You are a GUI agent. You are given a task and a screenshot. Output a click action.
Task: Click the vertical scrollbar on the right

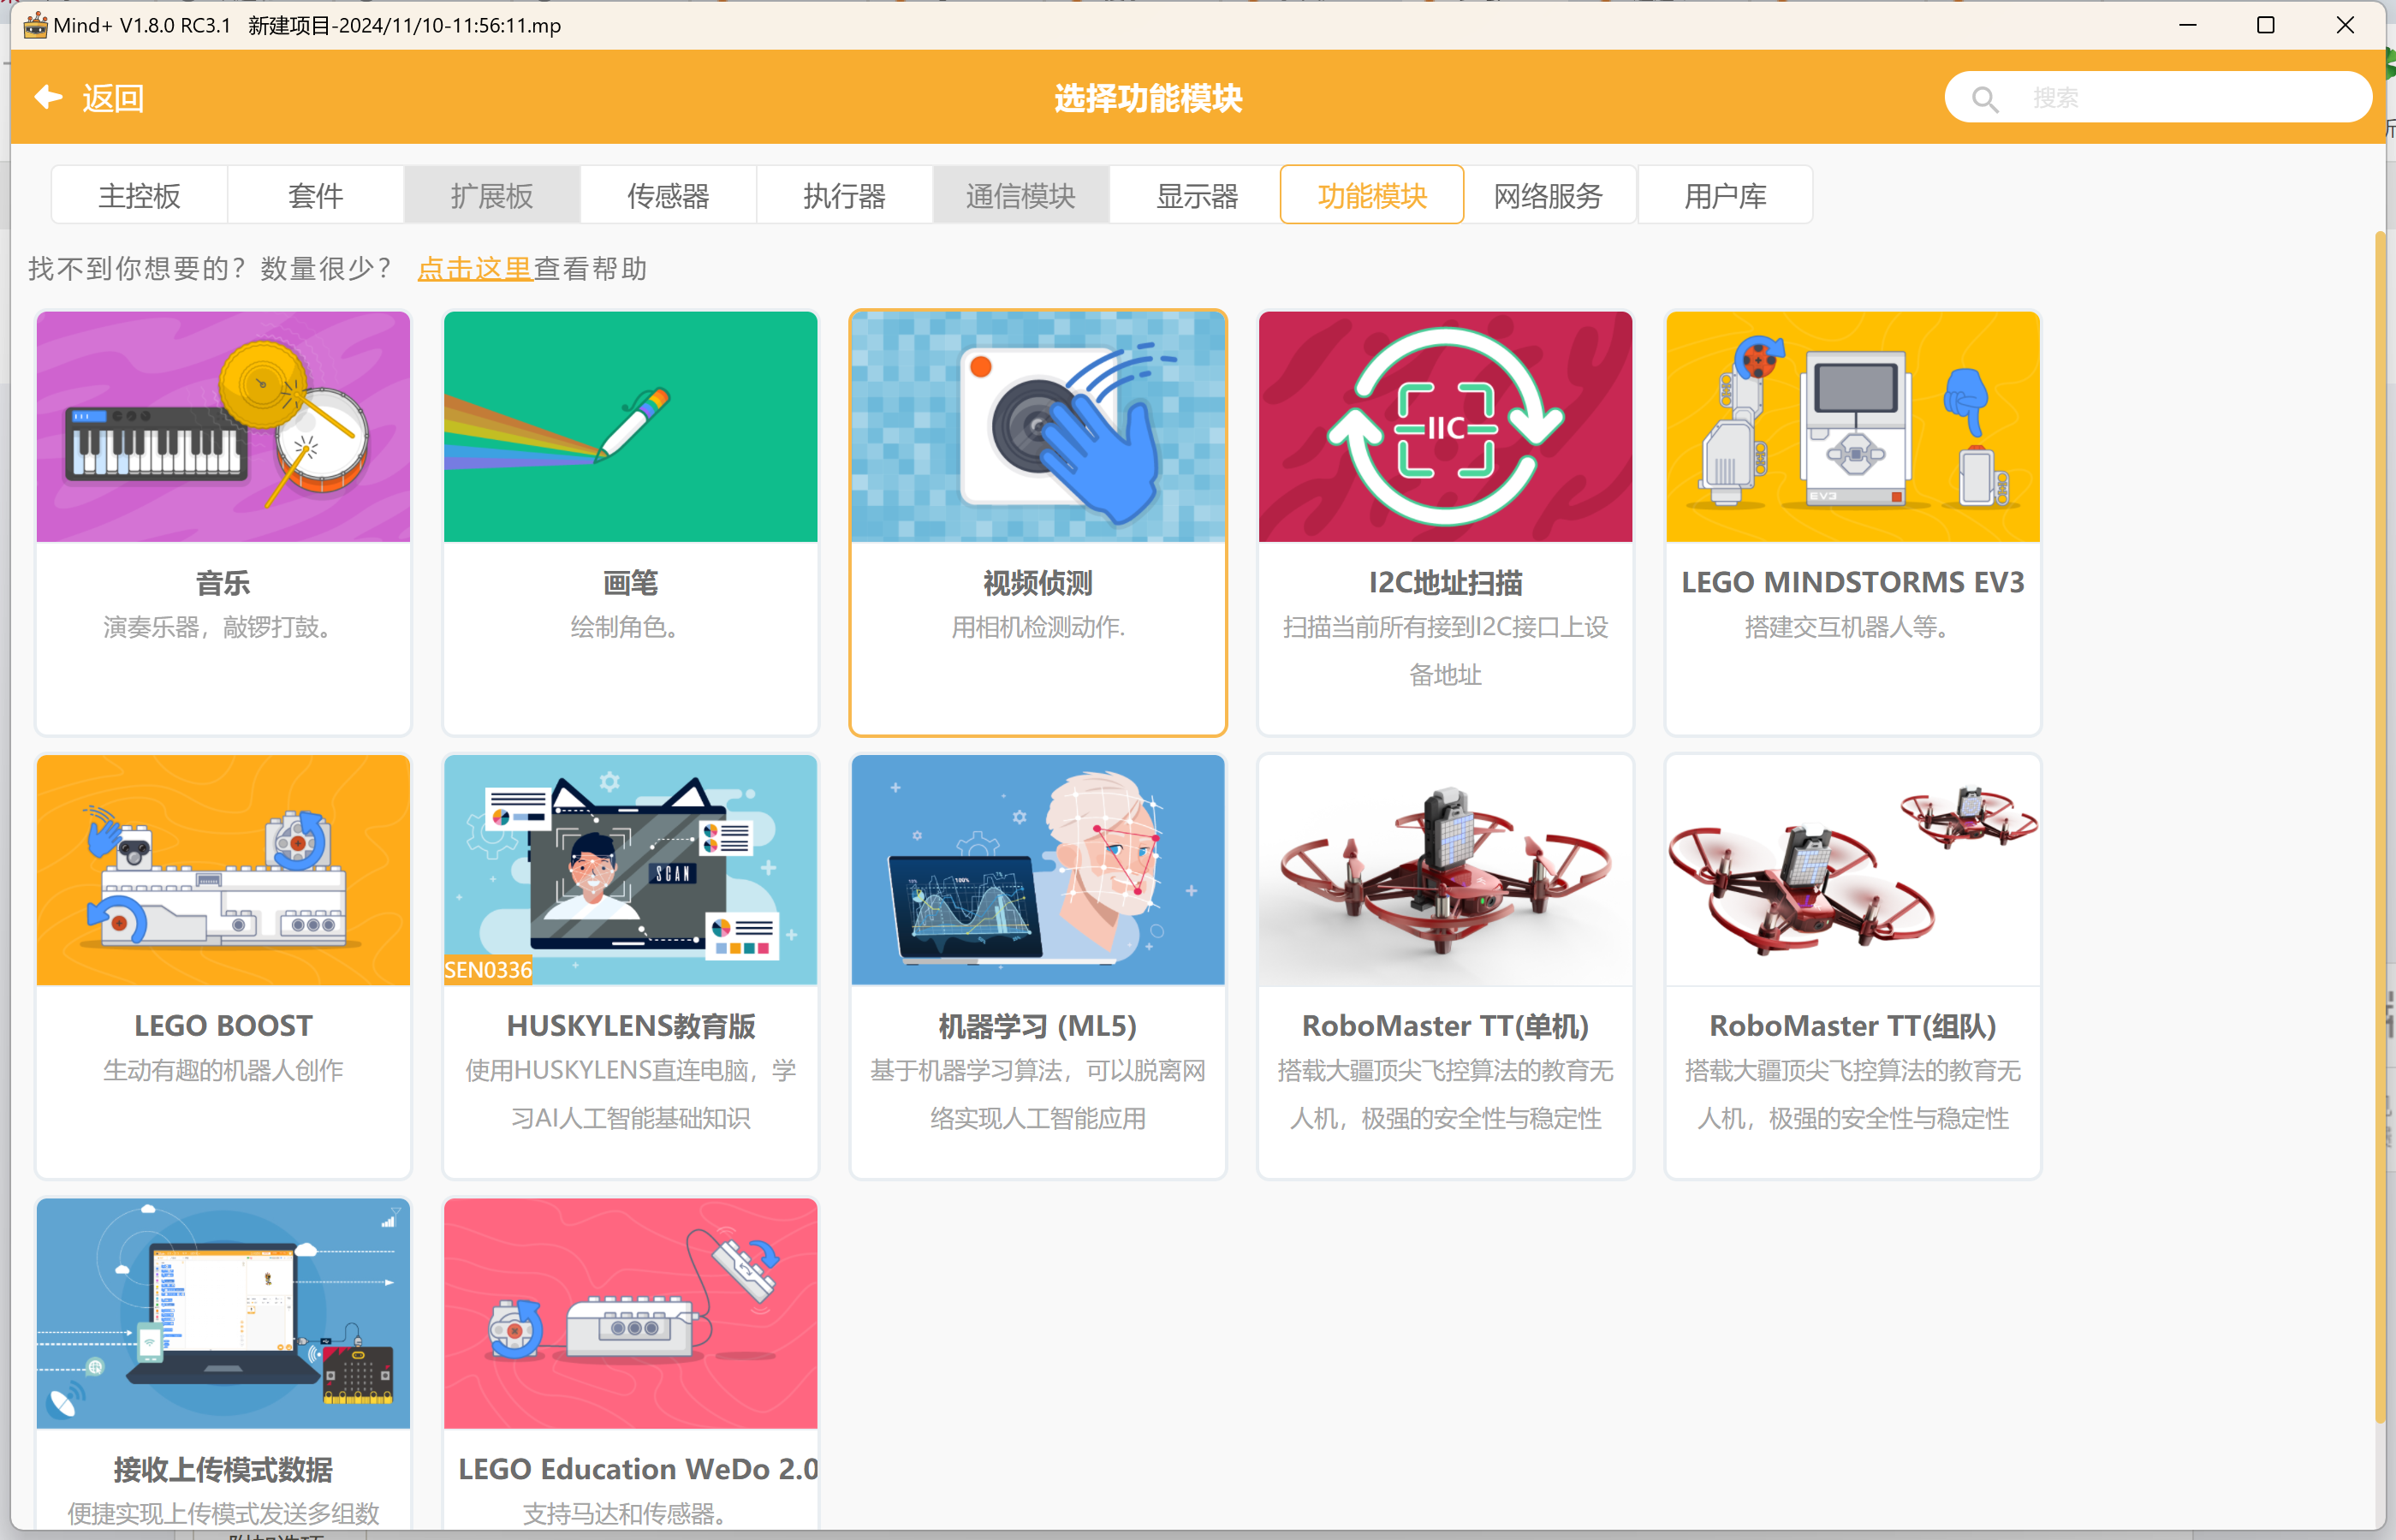pos(2380,825)
